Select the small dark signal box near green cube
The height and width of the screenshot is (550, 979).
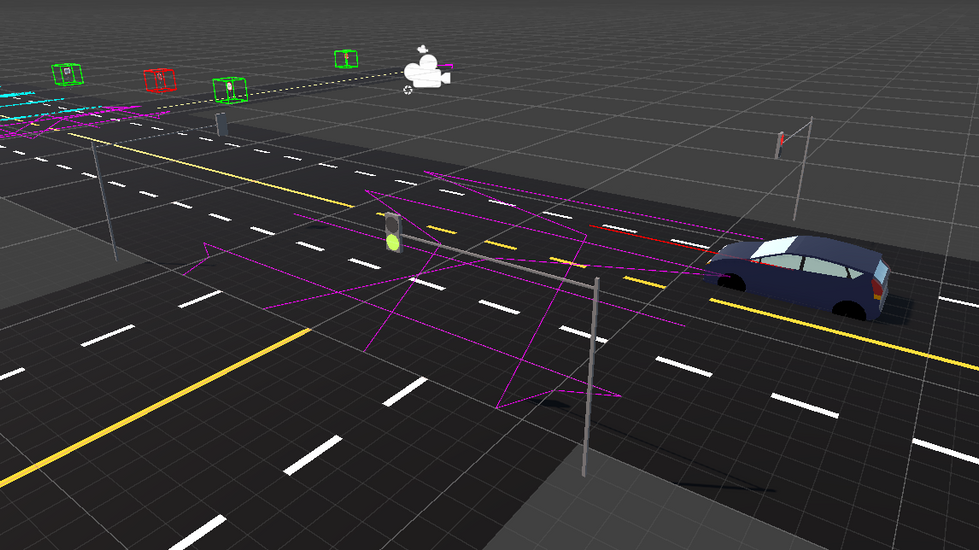pyautogui.click(x=221, y=124)
